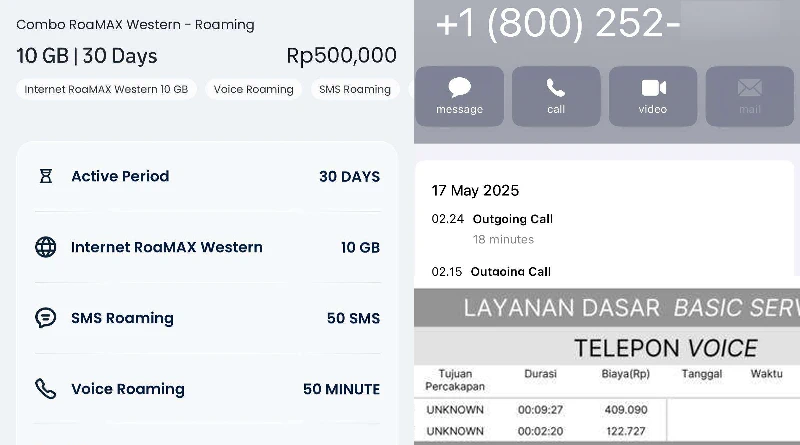The height and width of the screenshot is (445, 800).
Task: Click the Durasi column header
Action: [x=540, y=374]
